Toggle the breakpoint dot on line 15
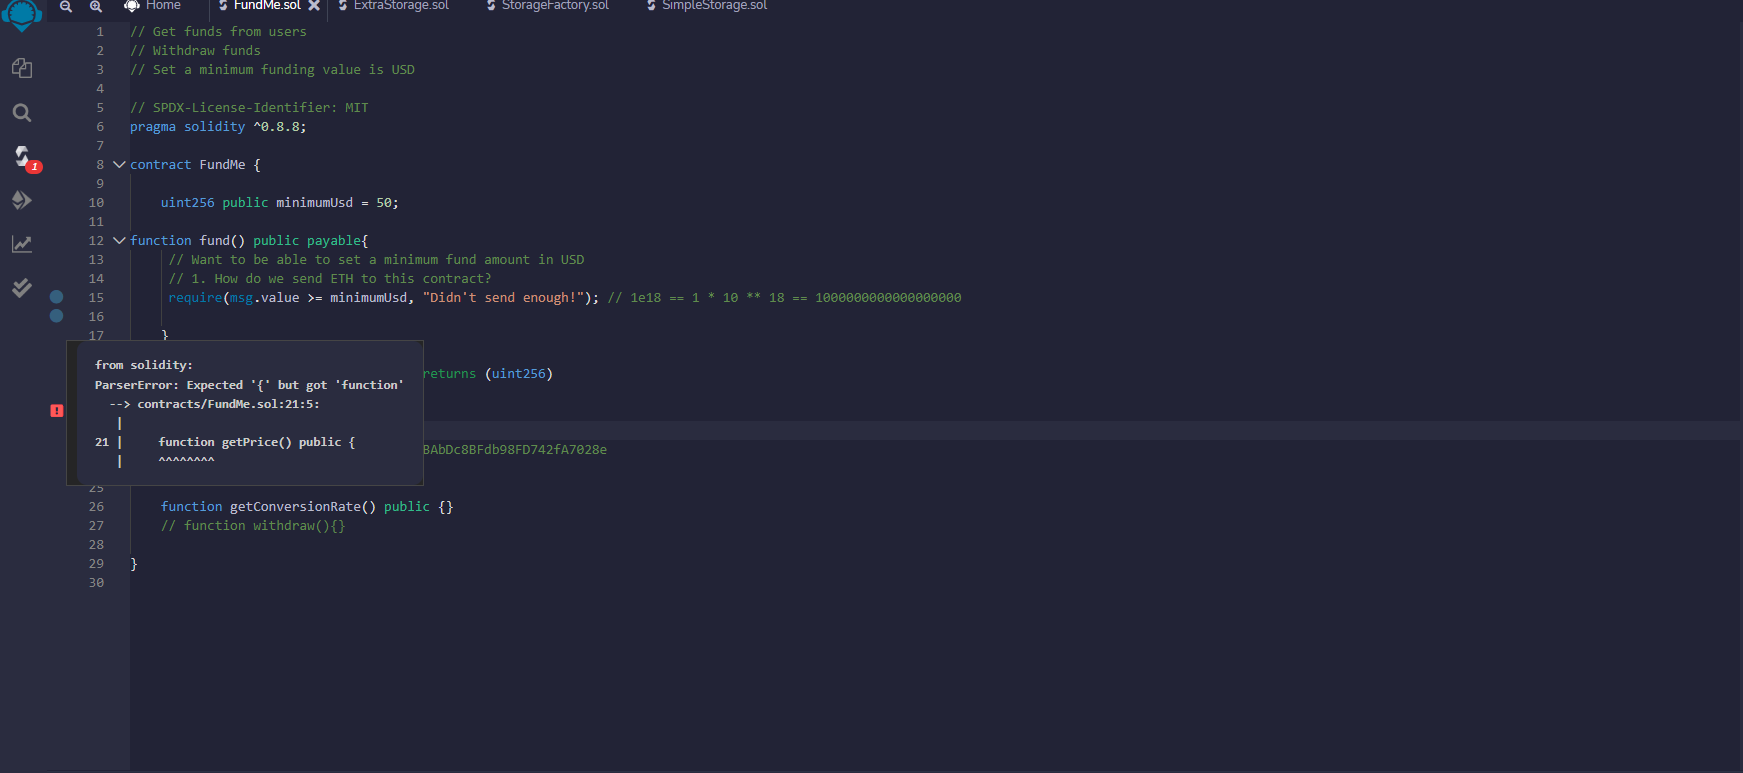The width and height of the screenshot is (1743, 773). point(57,297)
